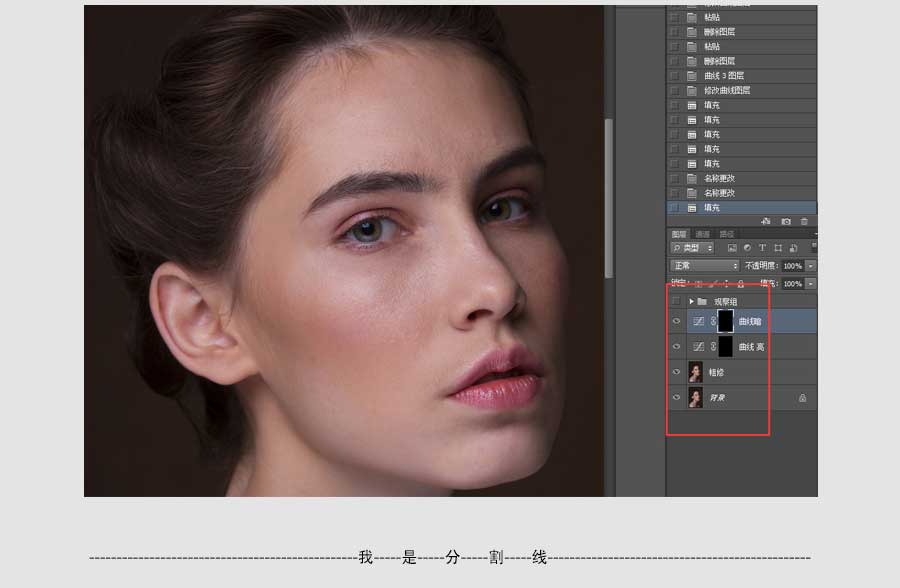Open the 不透明度 opacity dropdown arrow
Image resolution: width=900 pixels, height=588 pixels.
click(810, 266)
